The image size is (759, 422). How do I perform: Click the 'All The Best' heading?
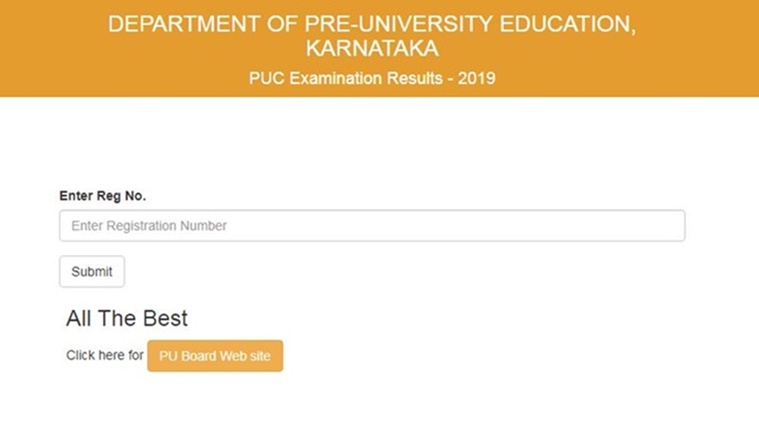[x=127, y=319]
